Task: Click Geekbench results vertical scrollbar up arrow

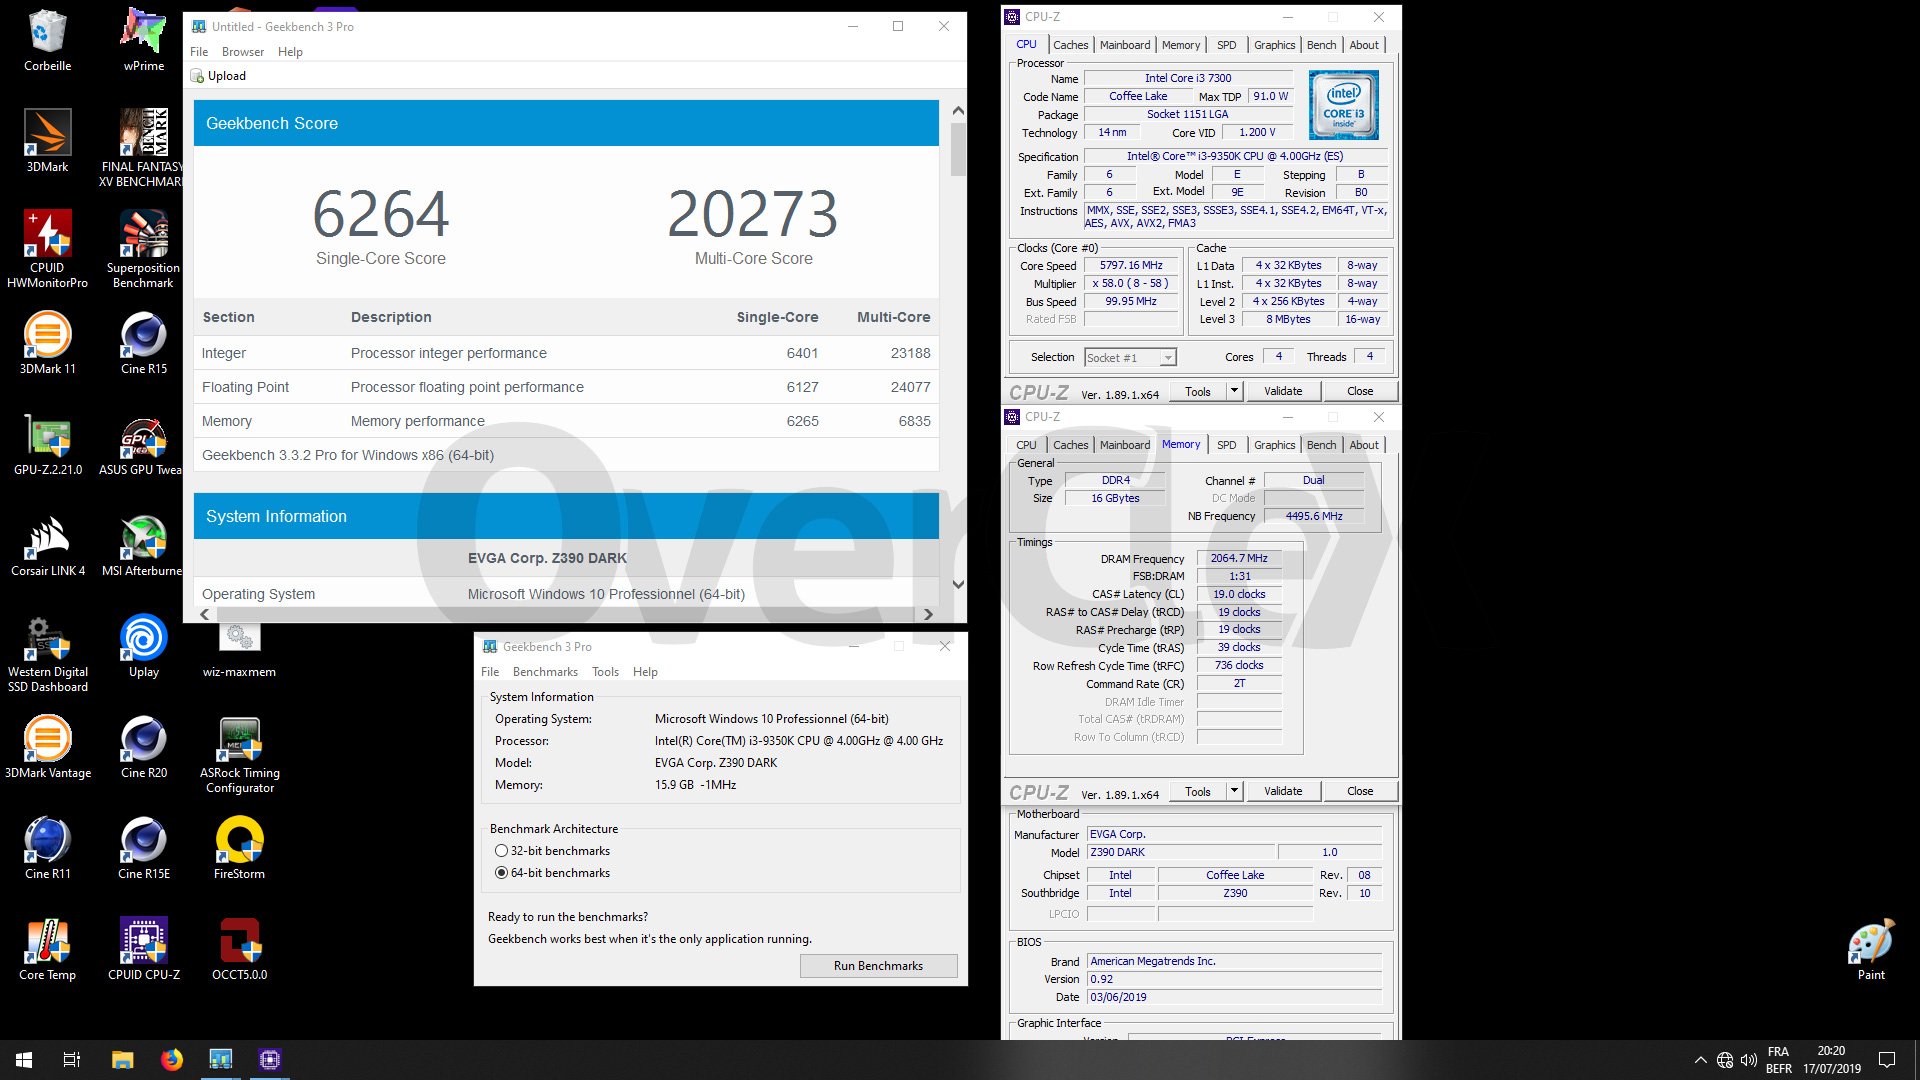Action: coord(958,111)
